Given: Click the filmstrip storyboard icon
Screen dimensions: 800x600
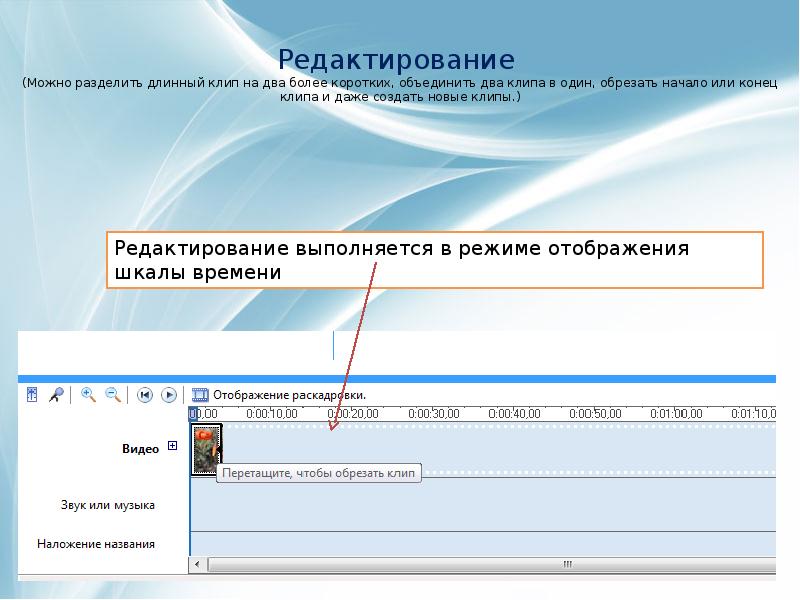Looking at the screenshot, I should pyautogui.click(x=200, y=395).
